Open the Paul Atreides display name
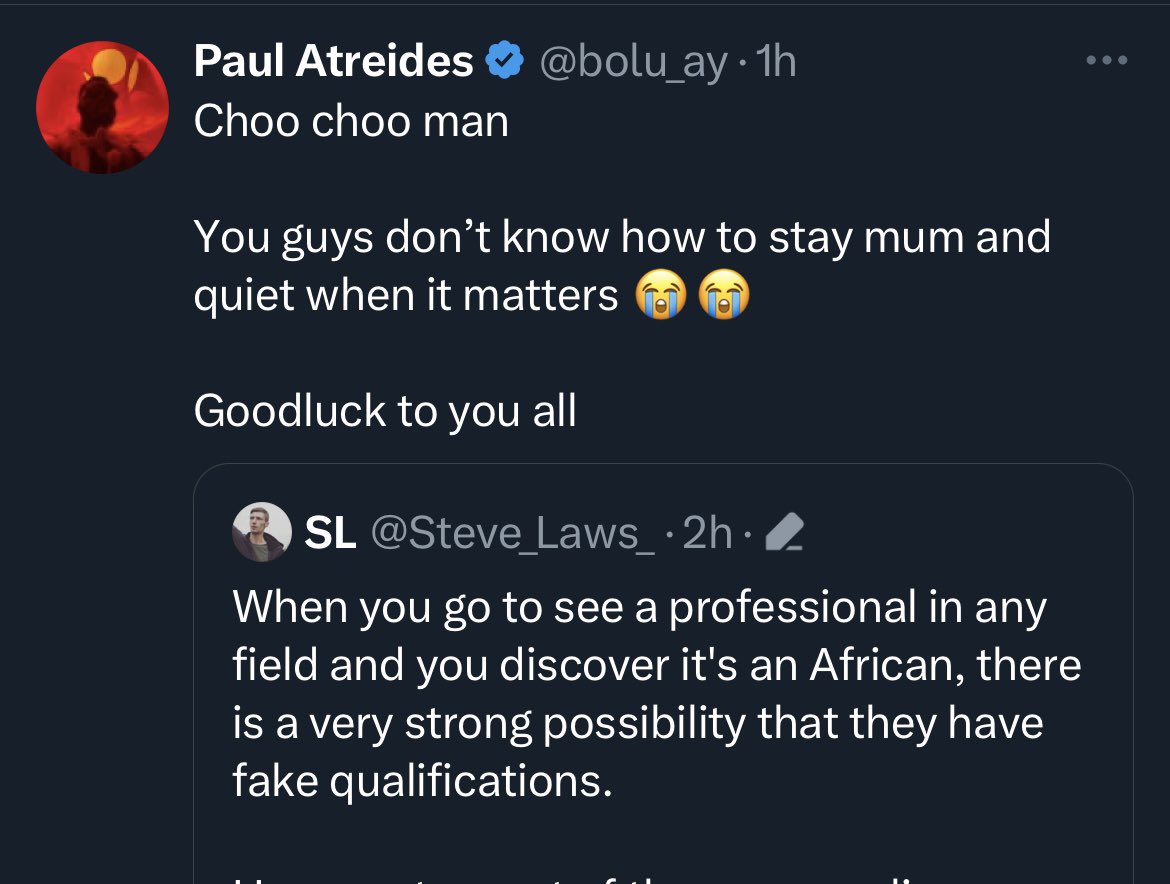1170x884 pixels. (x=333, y=62)
